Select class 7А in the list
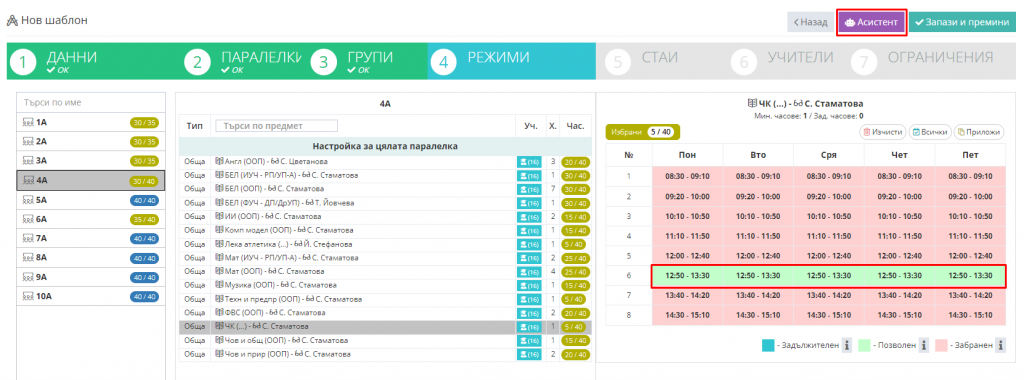The image size is (1024, 380). click(91, 238)
